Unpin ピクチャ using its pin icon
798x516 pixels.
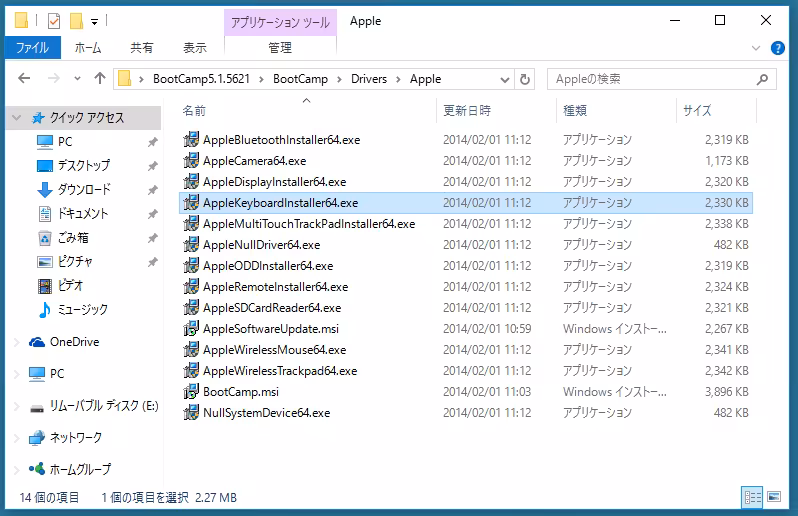pos(153,262)
